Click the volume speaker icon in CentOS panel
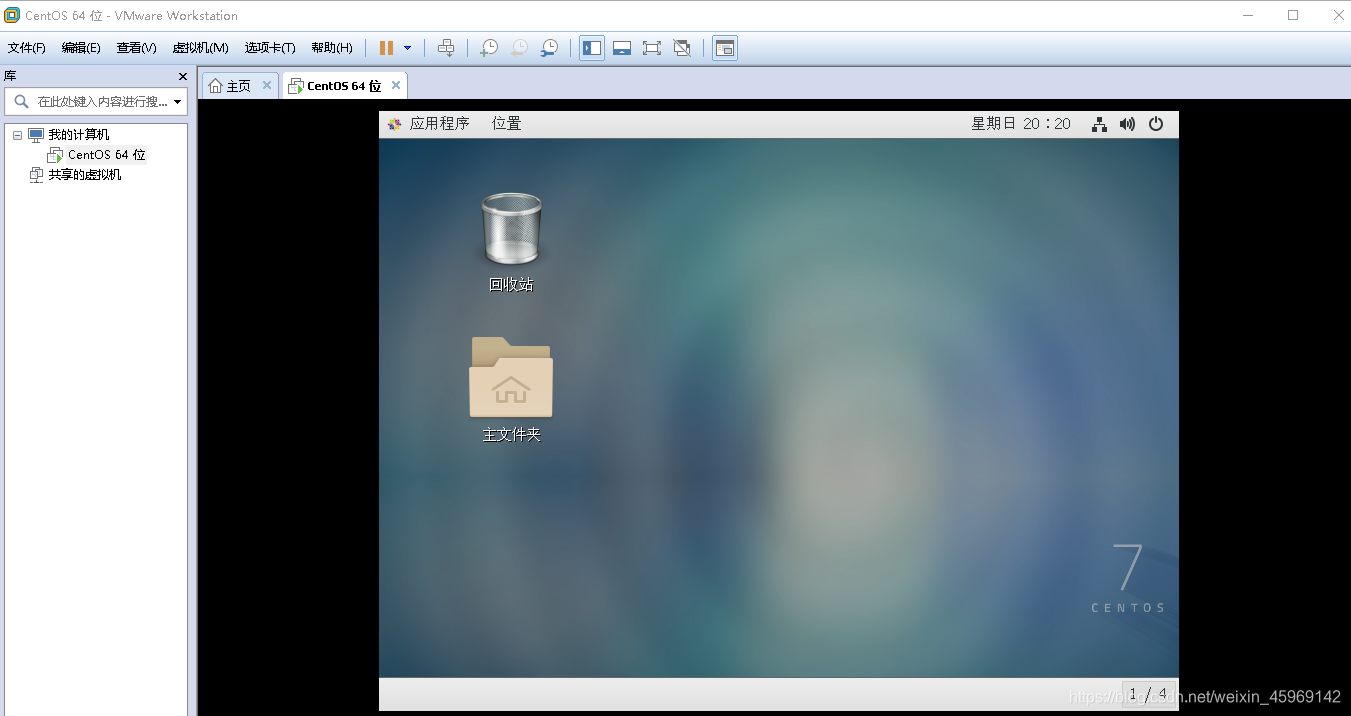Viewport: 1351px width, 716px height. tap(1127, 124)
